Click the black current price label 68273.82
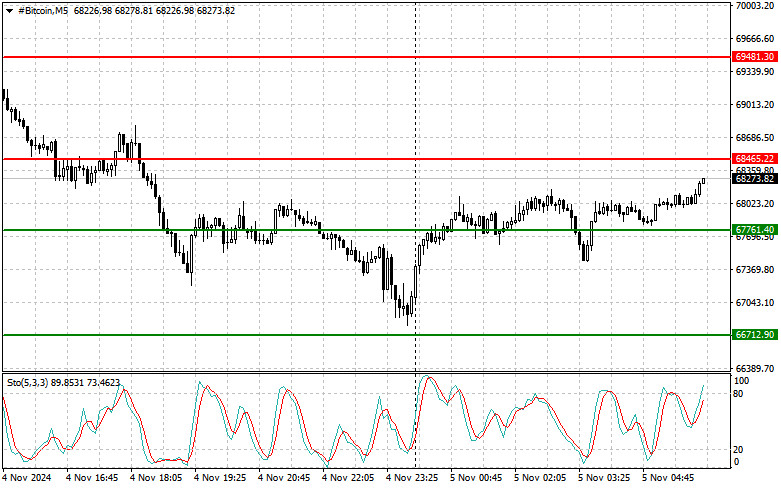Screen dimensions: 781x489 754,178
